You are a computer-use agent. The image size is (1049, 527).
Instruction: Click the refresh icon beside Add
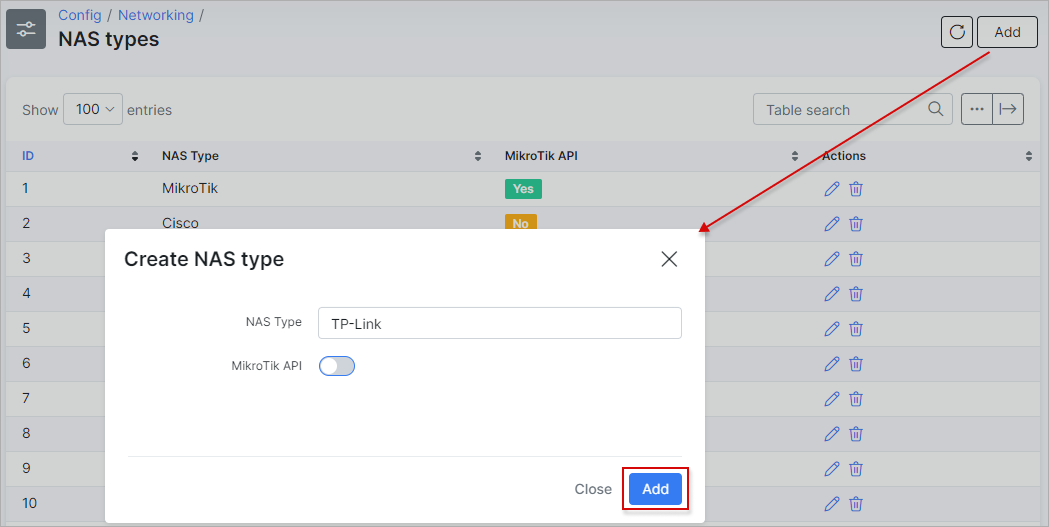pos(957,32)
